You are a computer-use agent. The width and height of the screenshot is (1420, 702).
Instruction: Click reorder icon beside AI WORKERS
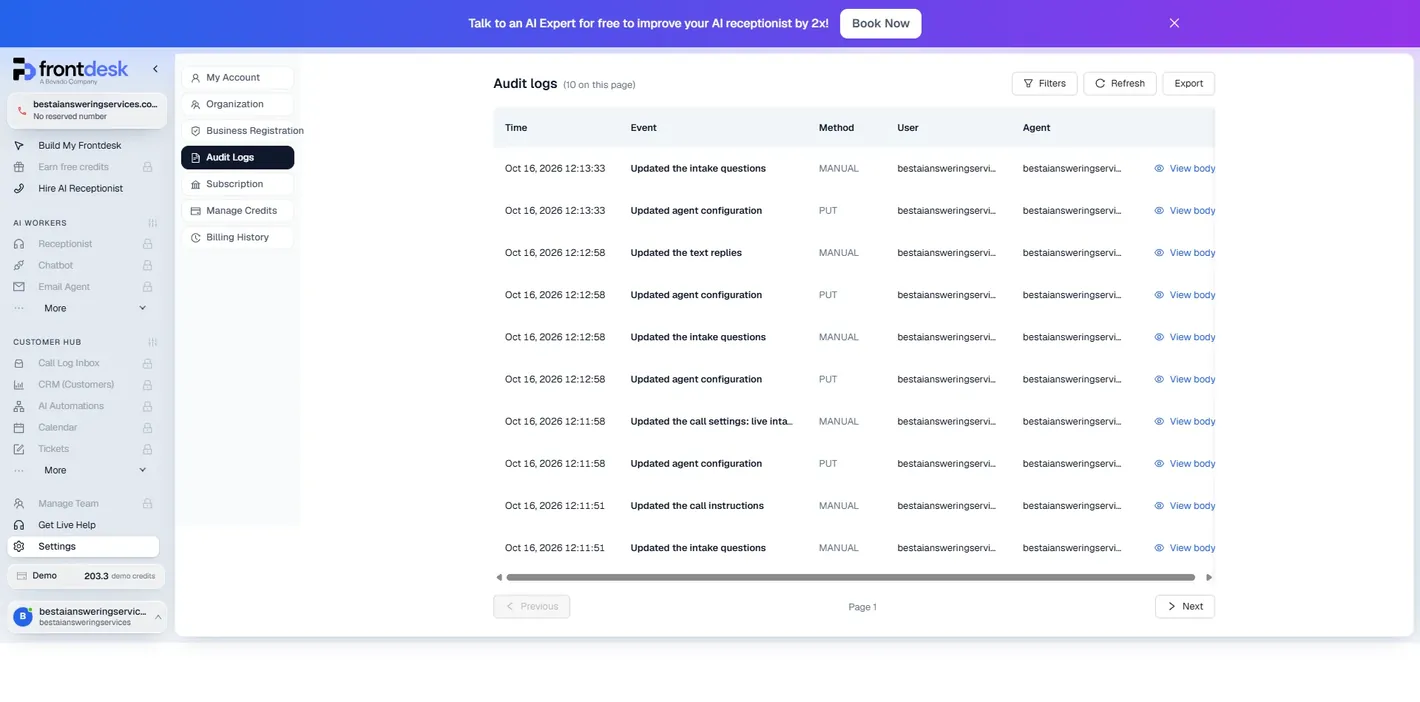point(152,223)
